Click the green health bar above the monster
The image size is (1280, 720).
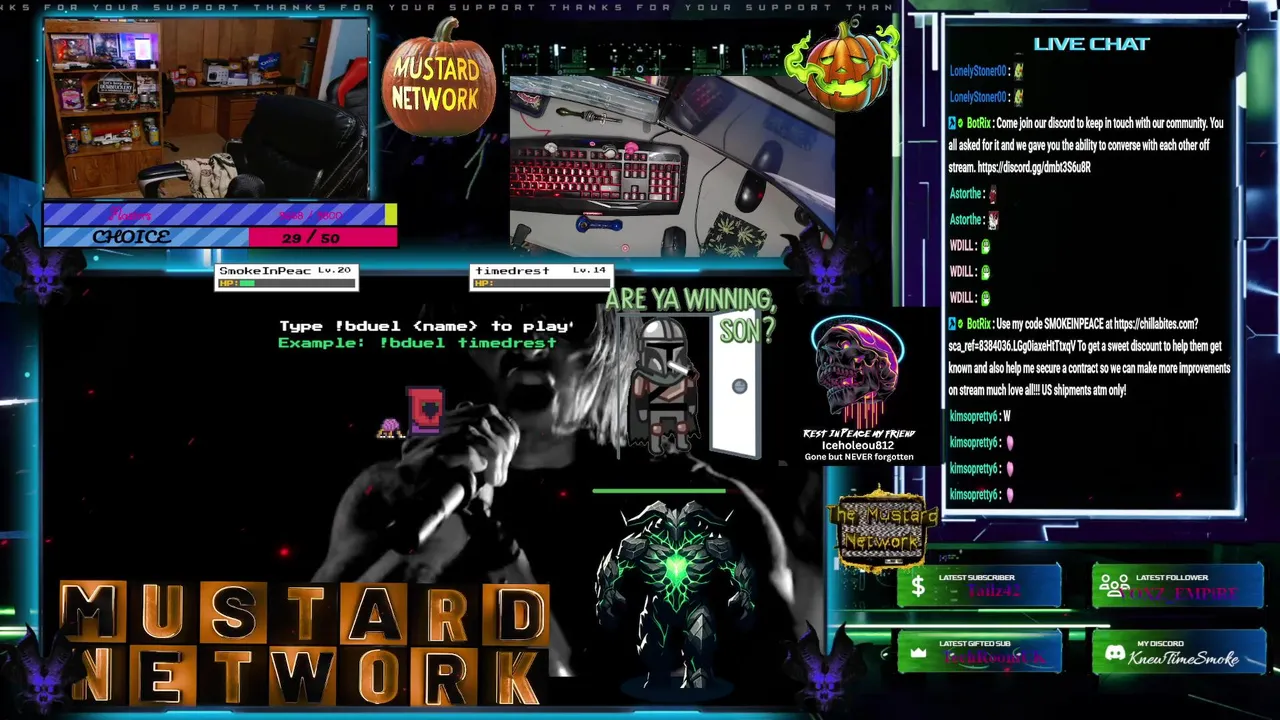tap(659, 491)
